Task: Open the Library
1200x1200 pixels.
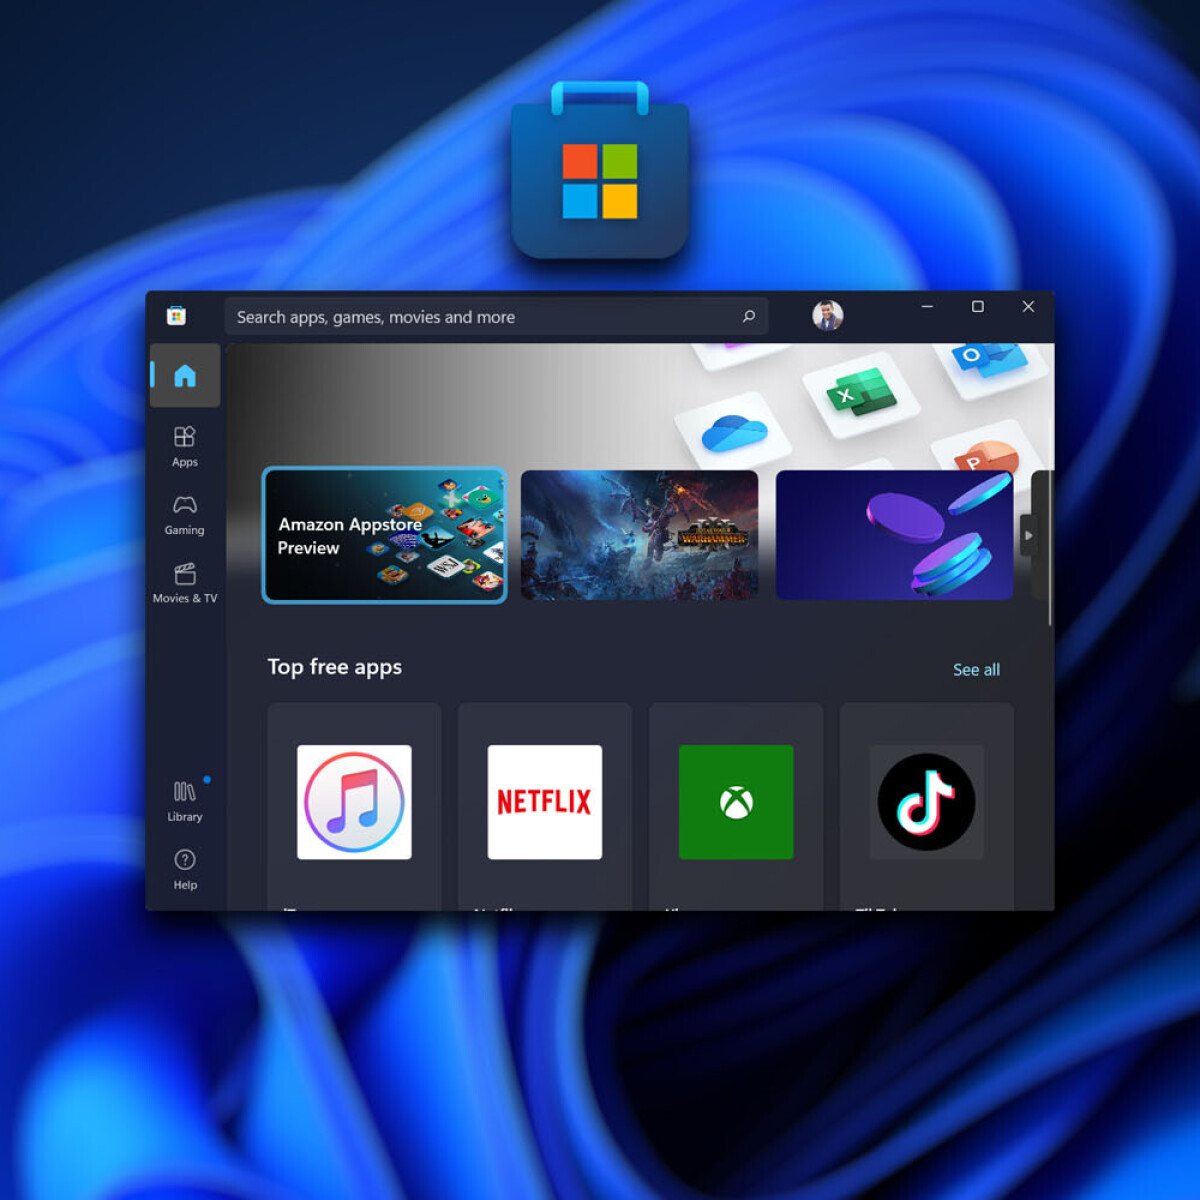Action: pos(185,801)
